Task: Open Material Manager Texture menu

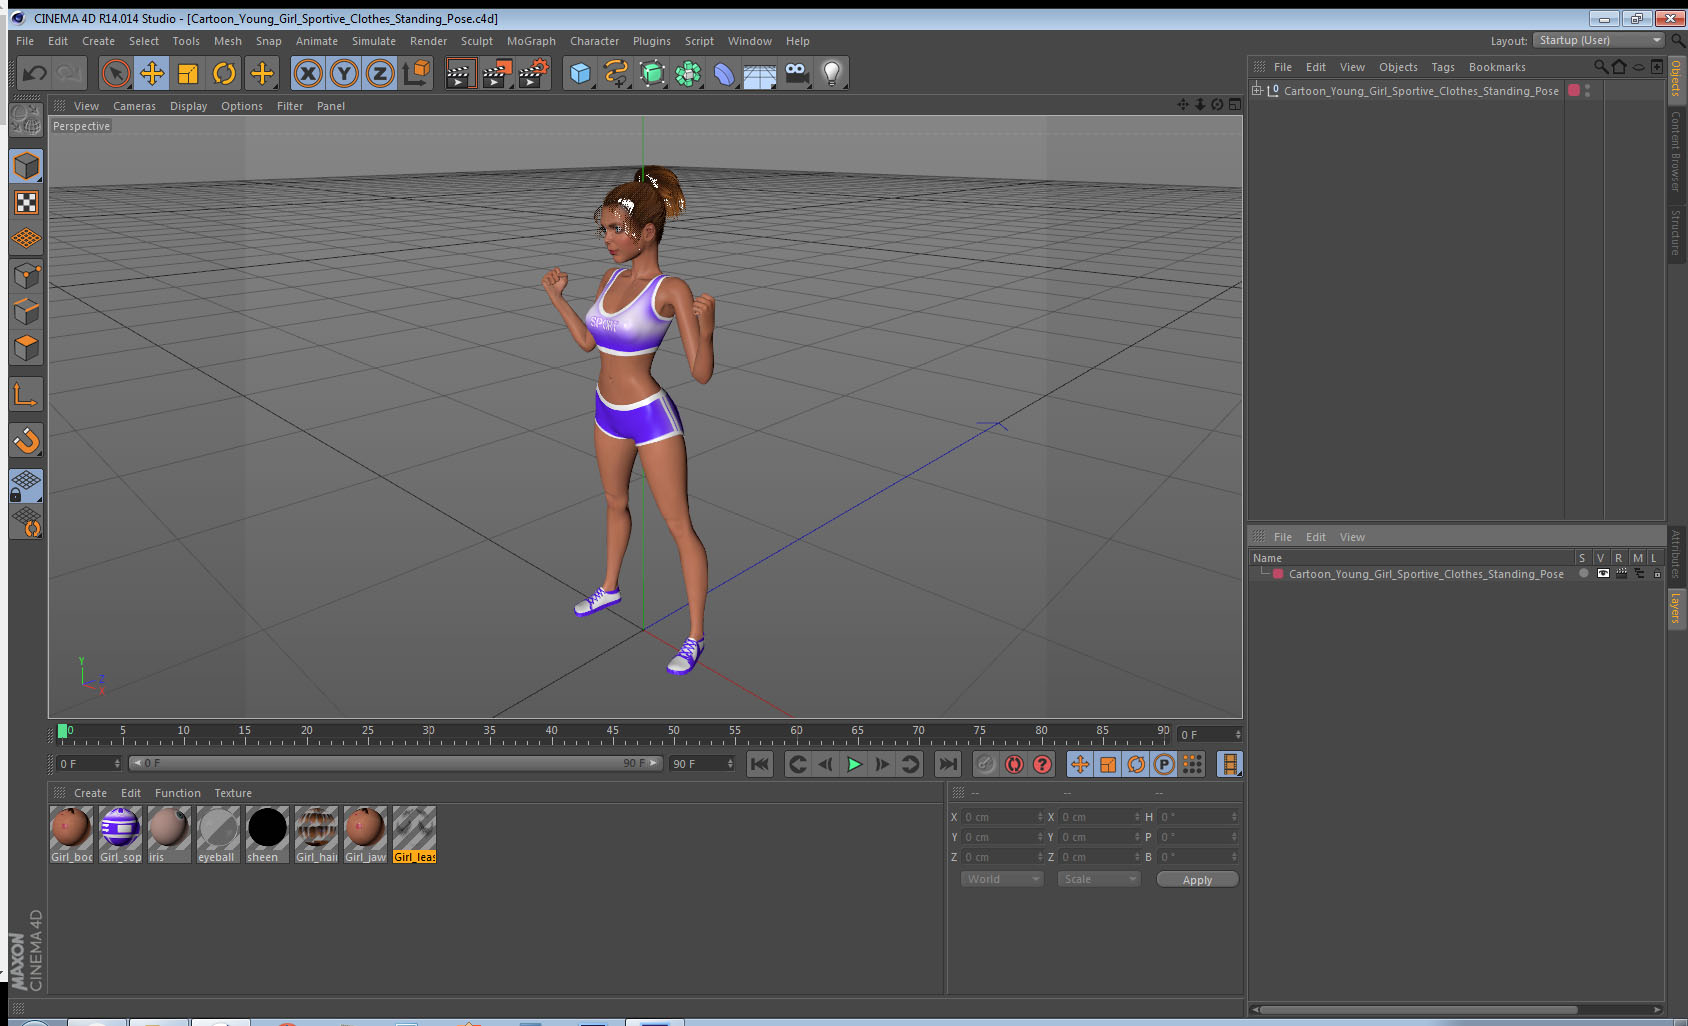Action: 233,793
